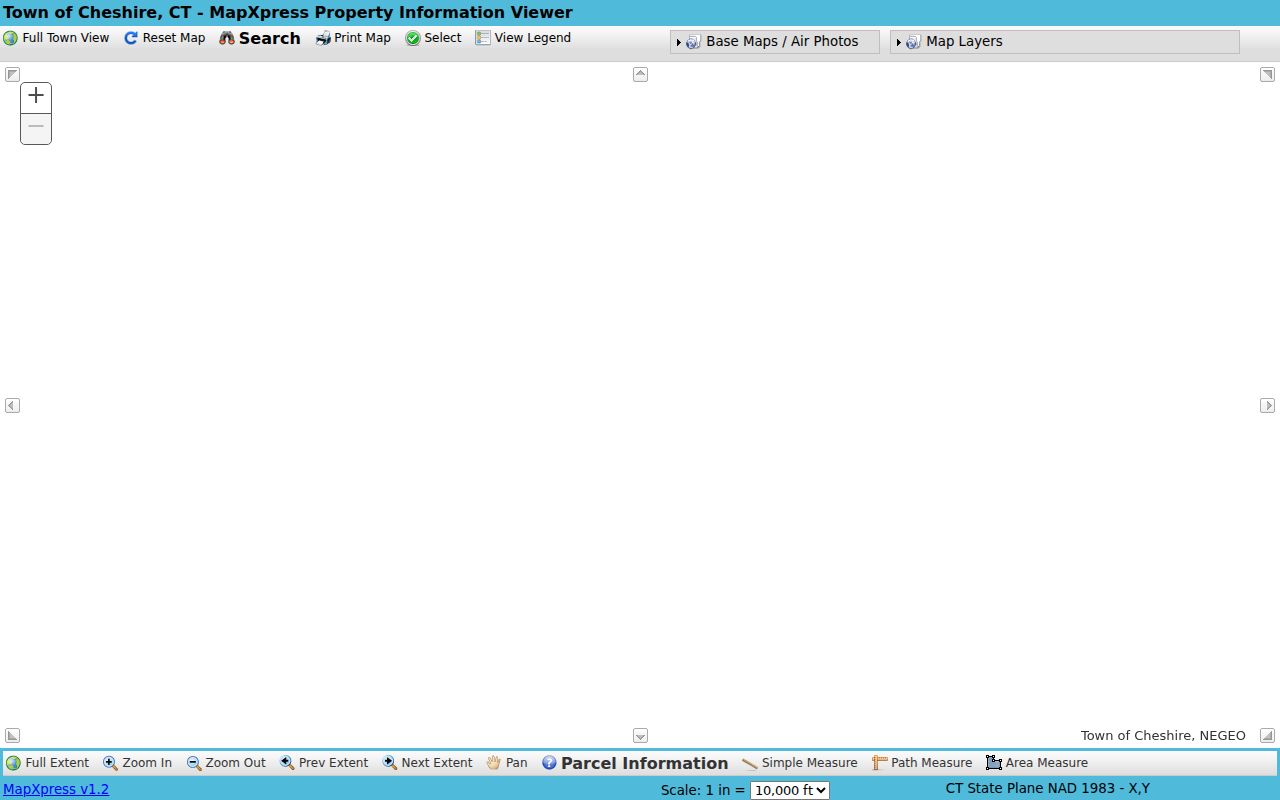1280x800 pixels.
Task: Pan map north with top arrow
Action: [x=640, y=74]
